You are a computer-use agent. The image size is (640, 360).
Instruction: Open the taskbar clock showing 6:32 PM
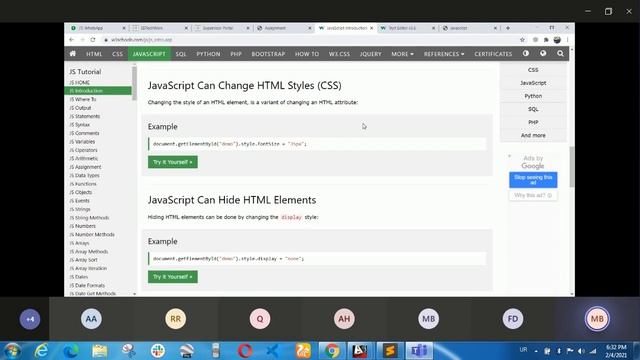[x=616, y=351]
